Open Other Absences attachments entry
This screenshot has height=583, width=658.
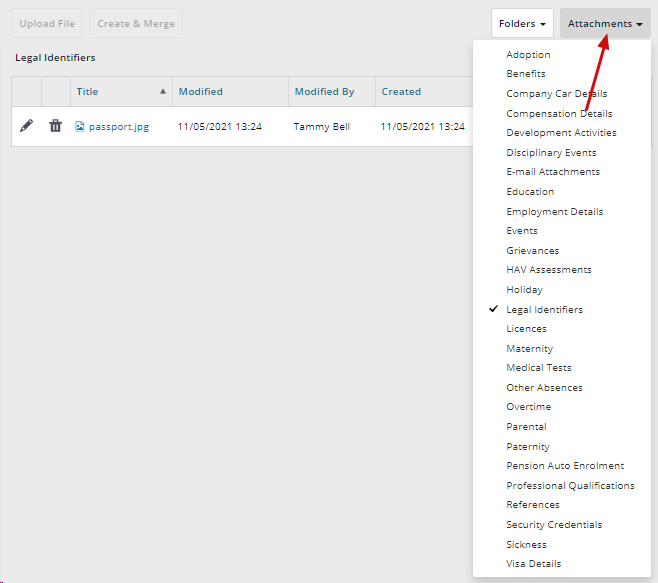tap(544, 387)
